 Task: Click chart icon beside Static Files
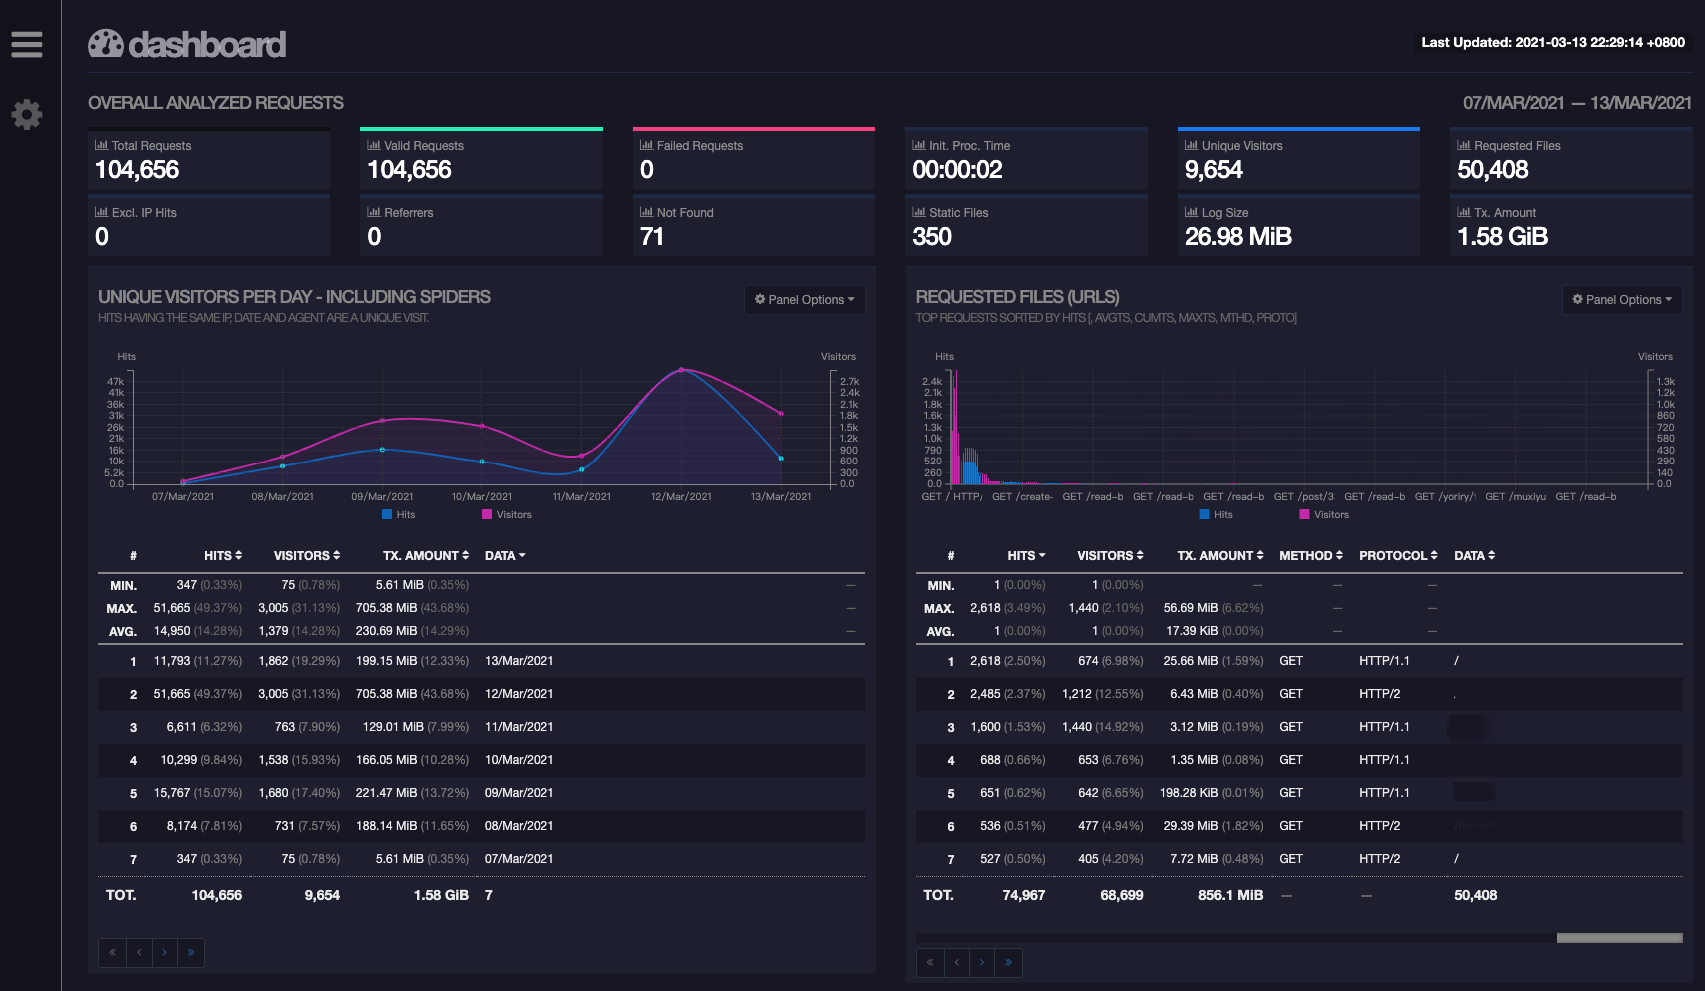(919, 212)
